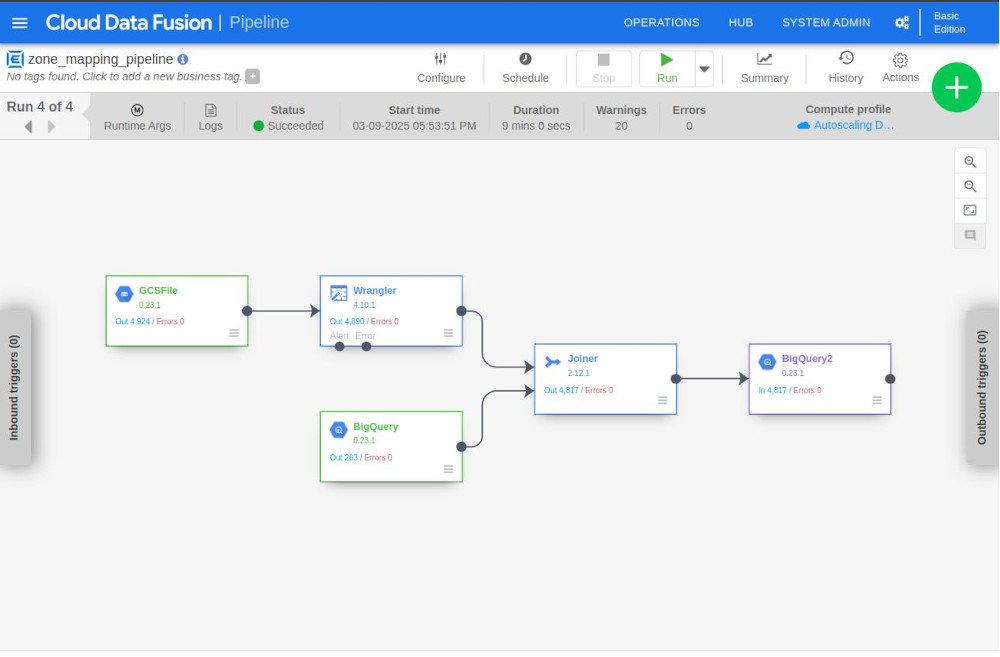
Task: Select the BigQuery source node icon
Action: pyautogui.click(x=338, y=430)
